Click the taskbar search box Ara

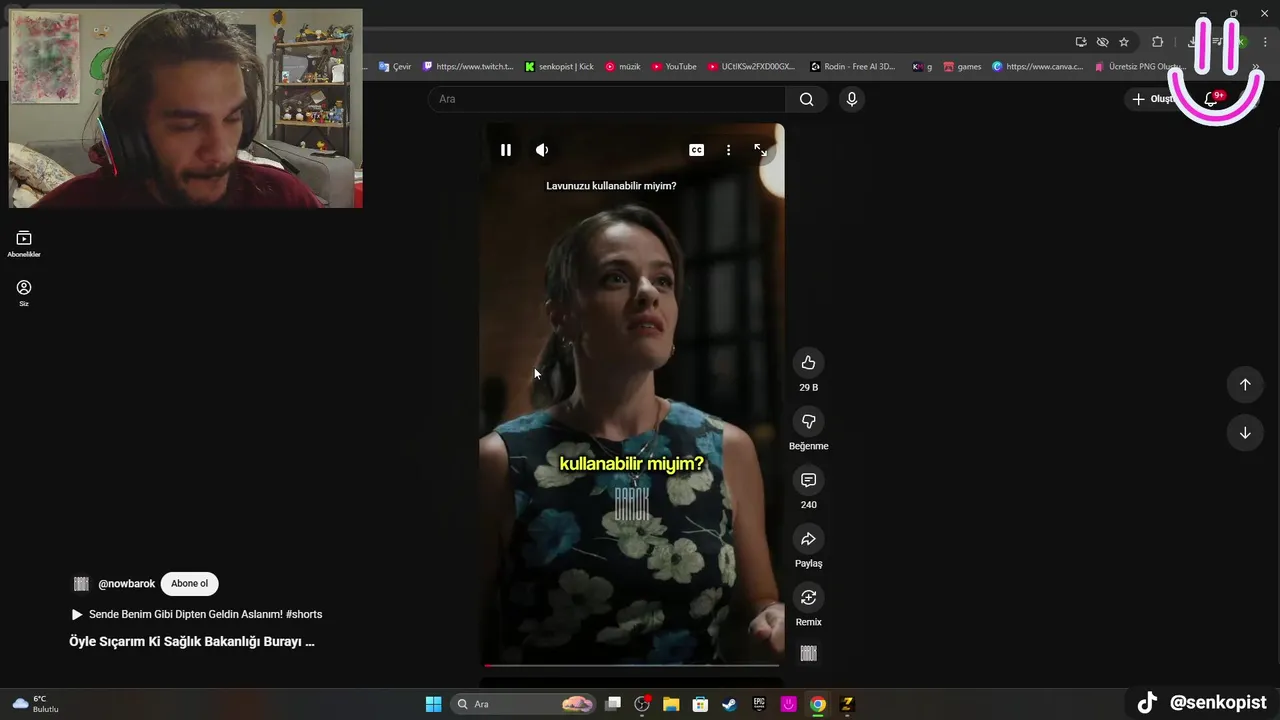click(x=524, y=704)
